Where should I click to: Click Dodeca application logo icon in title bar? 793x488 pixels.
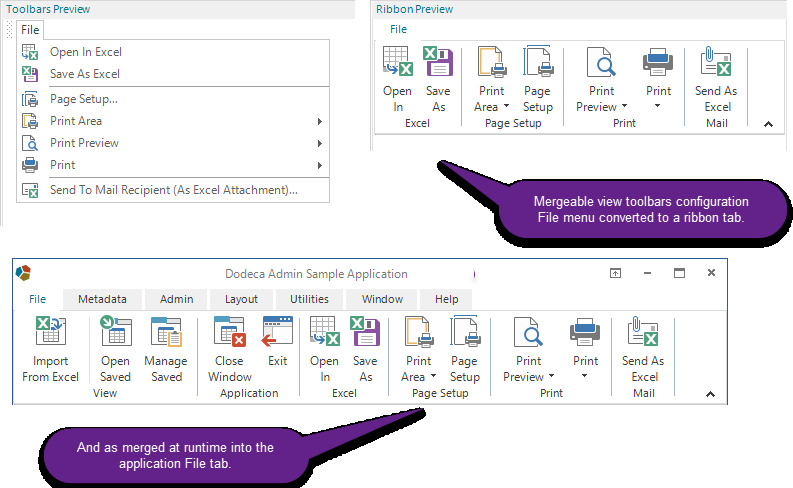[x=23, y=273]
